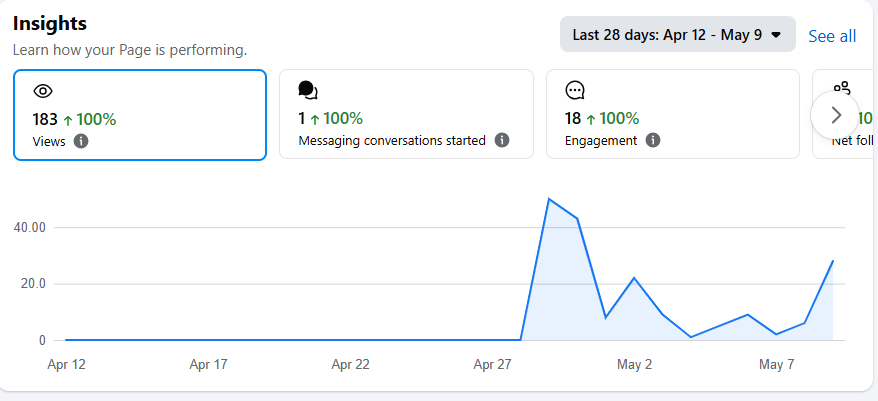Open the date range dropdown Last 28 days
Image resolution: width=878 pixels, height=401 pixels.
tap(678, 34)
